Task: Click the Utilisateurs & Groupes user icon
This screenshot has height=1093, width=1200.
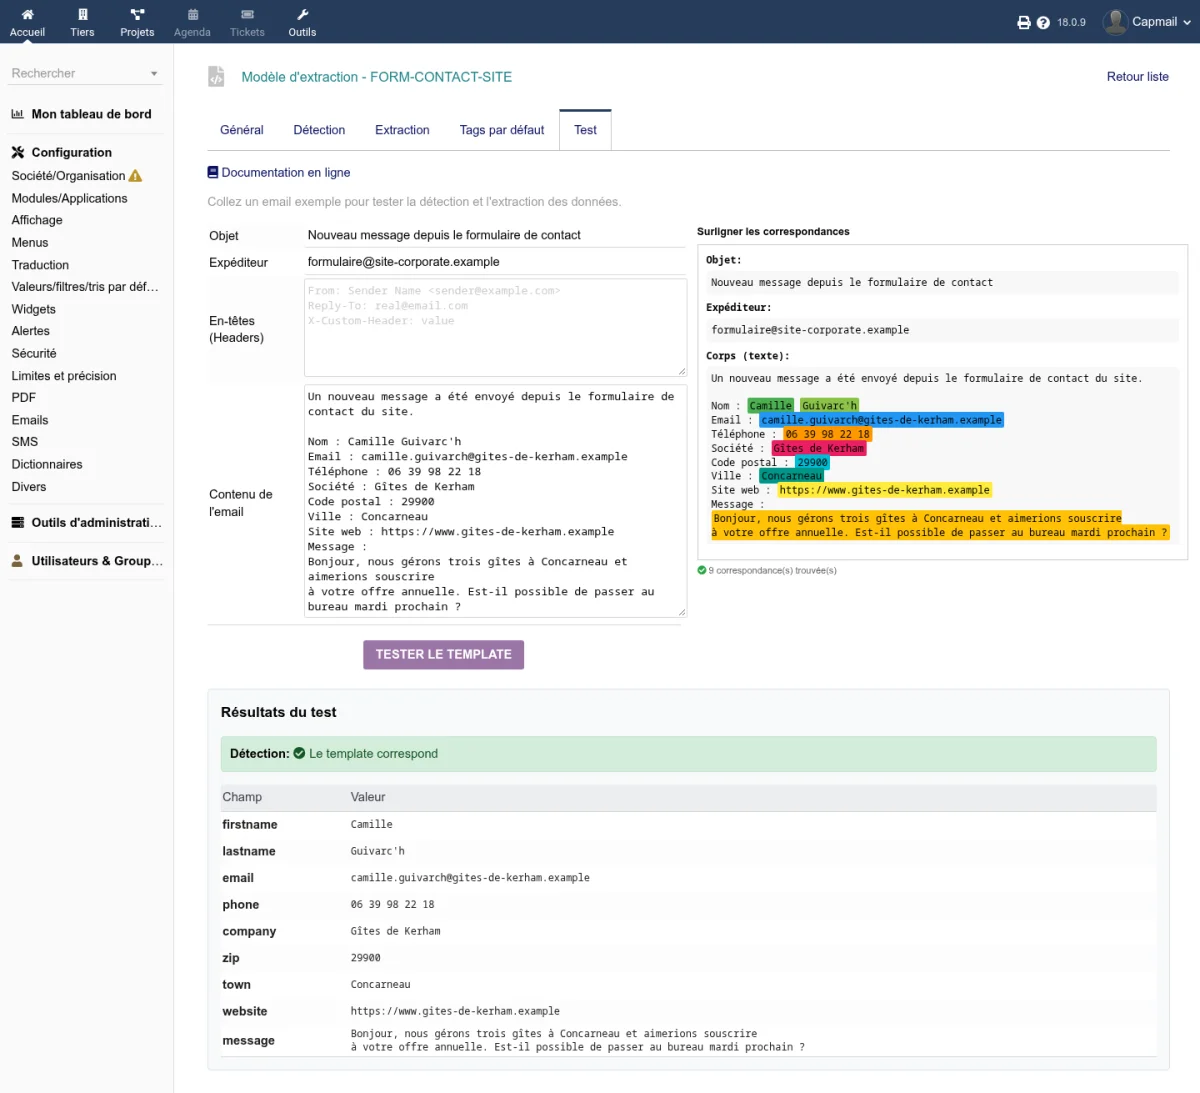Action: [17, 561]
